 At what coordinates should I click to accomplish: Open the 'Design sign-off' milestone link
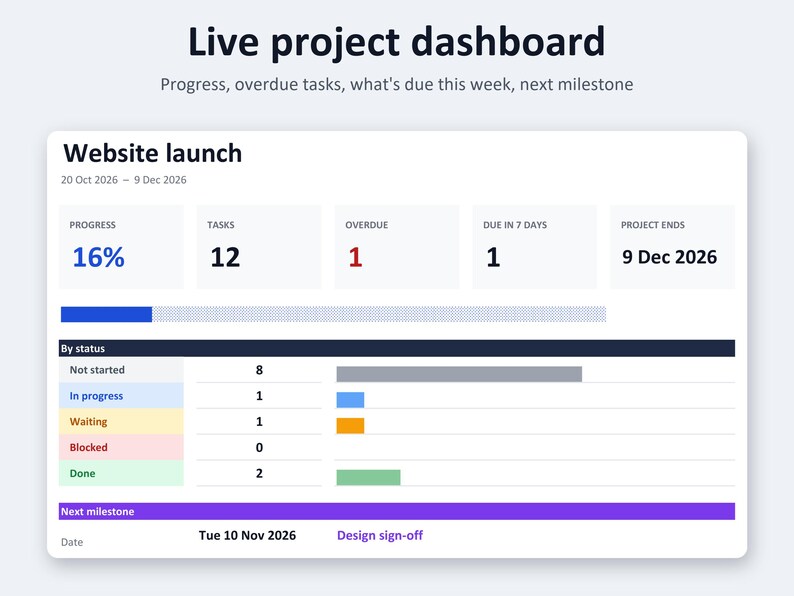click(x=380, y=536)
